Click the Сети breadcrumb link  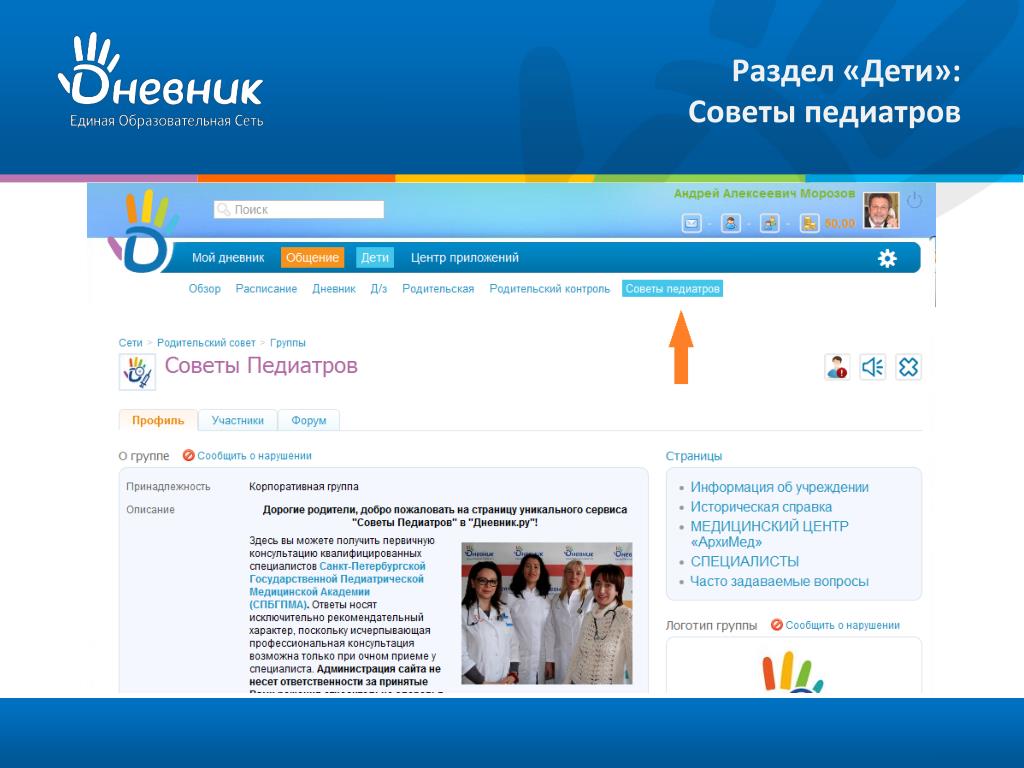click(131, 343)
